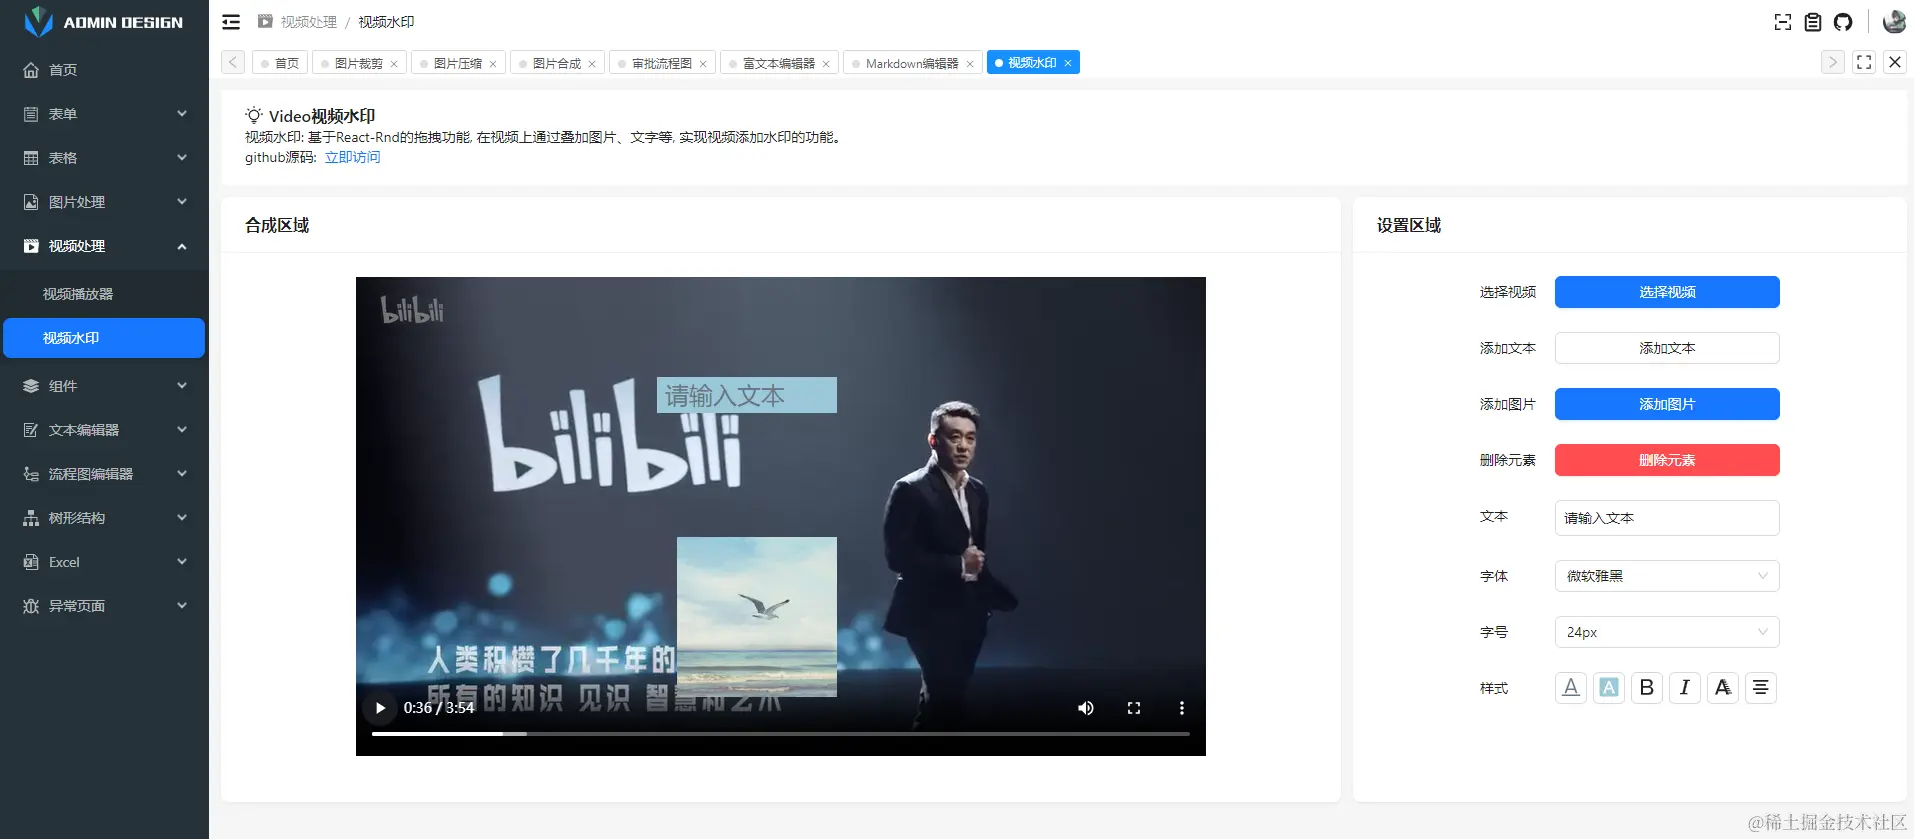Click the scan-frame icon in the top bar
The image size is (1914, 839).
tap(1783, 22)
